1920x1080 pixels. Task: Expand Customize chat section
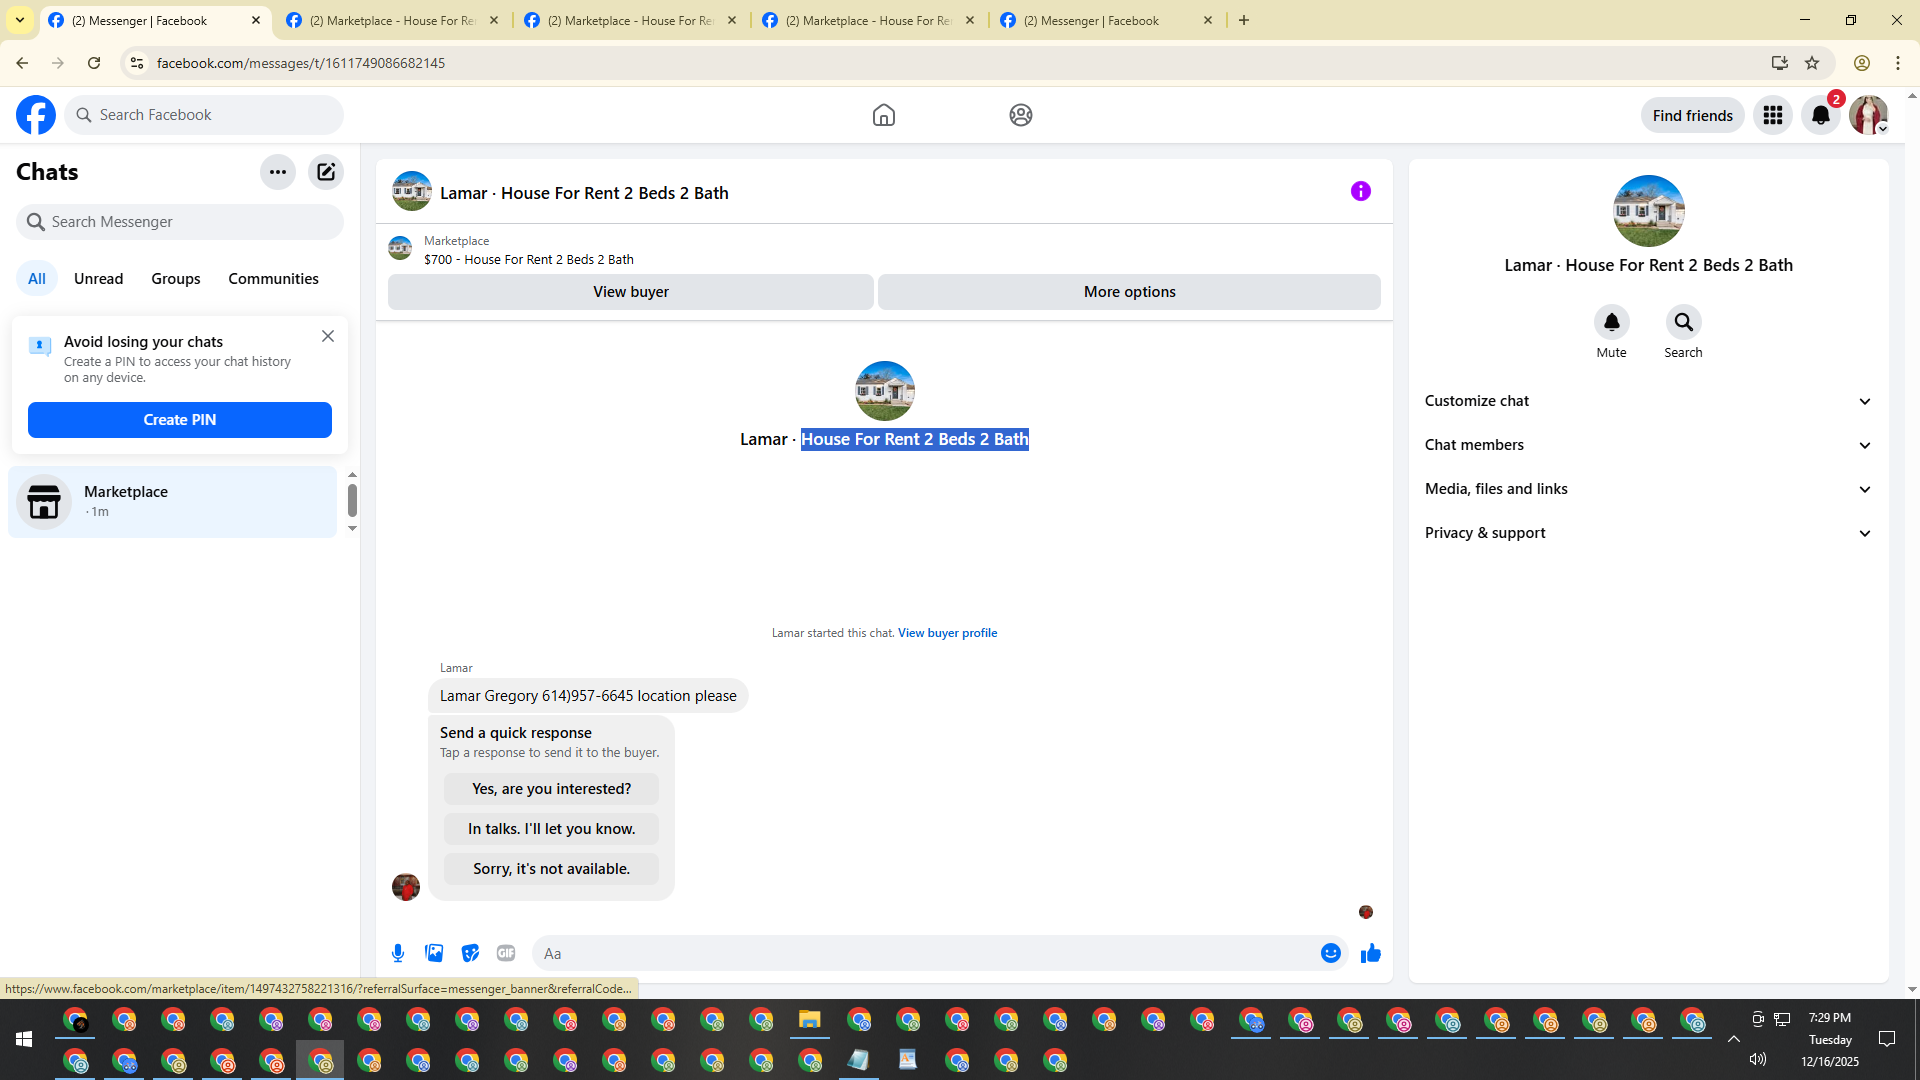tap(1649, 401)
